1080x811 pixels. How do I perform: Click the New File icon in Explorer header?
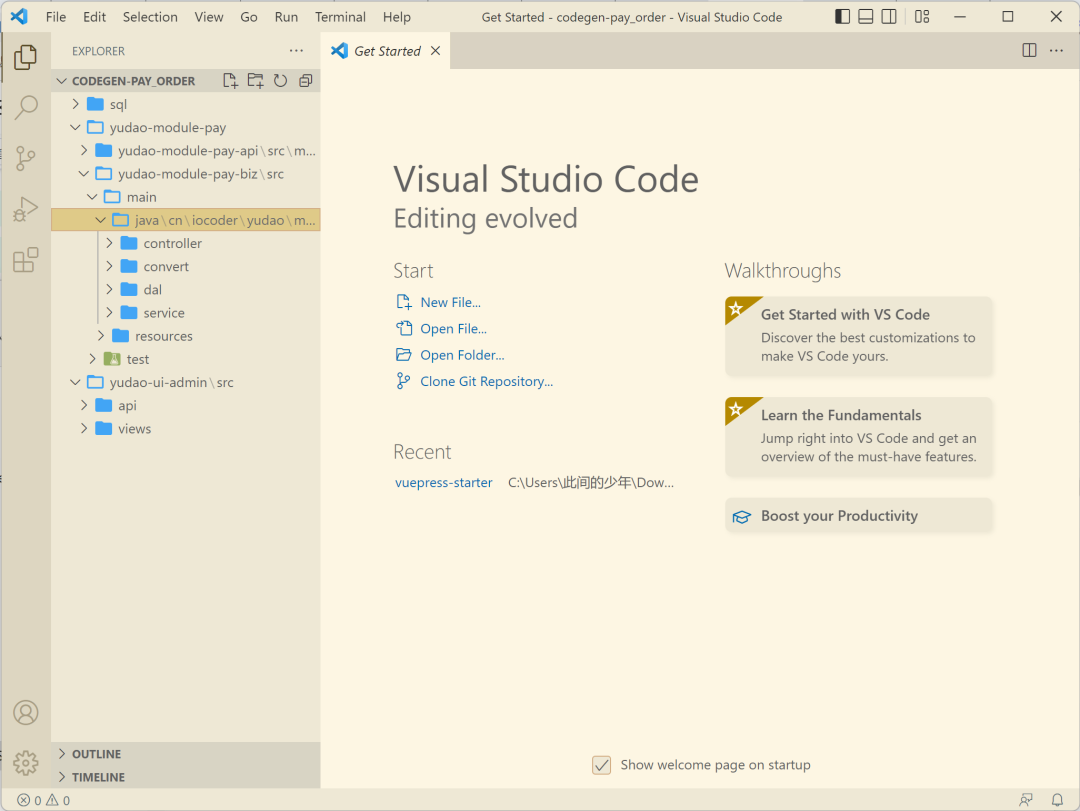[x=231, y=81]
